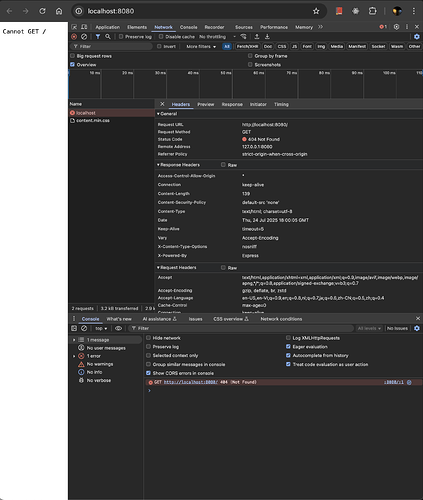
Task: Open console live expression eye icon
Action: pyautogui.click(x=118, y=328)
